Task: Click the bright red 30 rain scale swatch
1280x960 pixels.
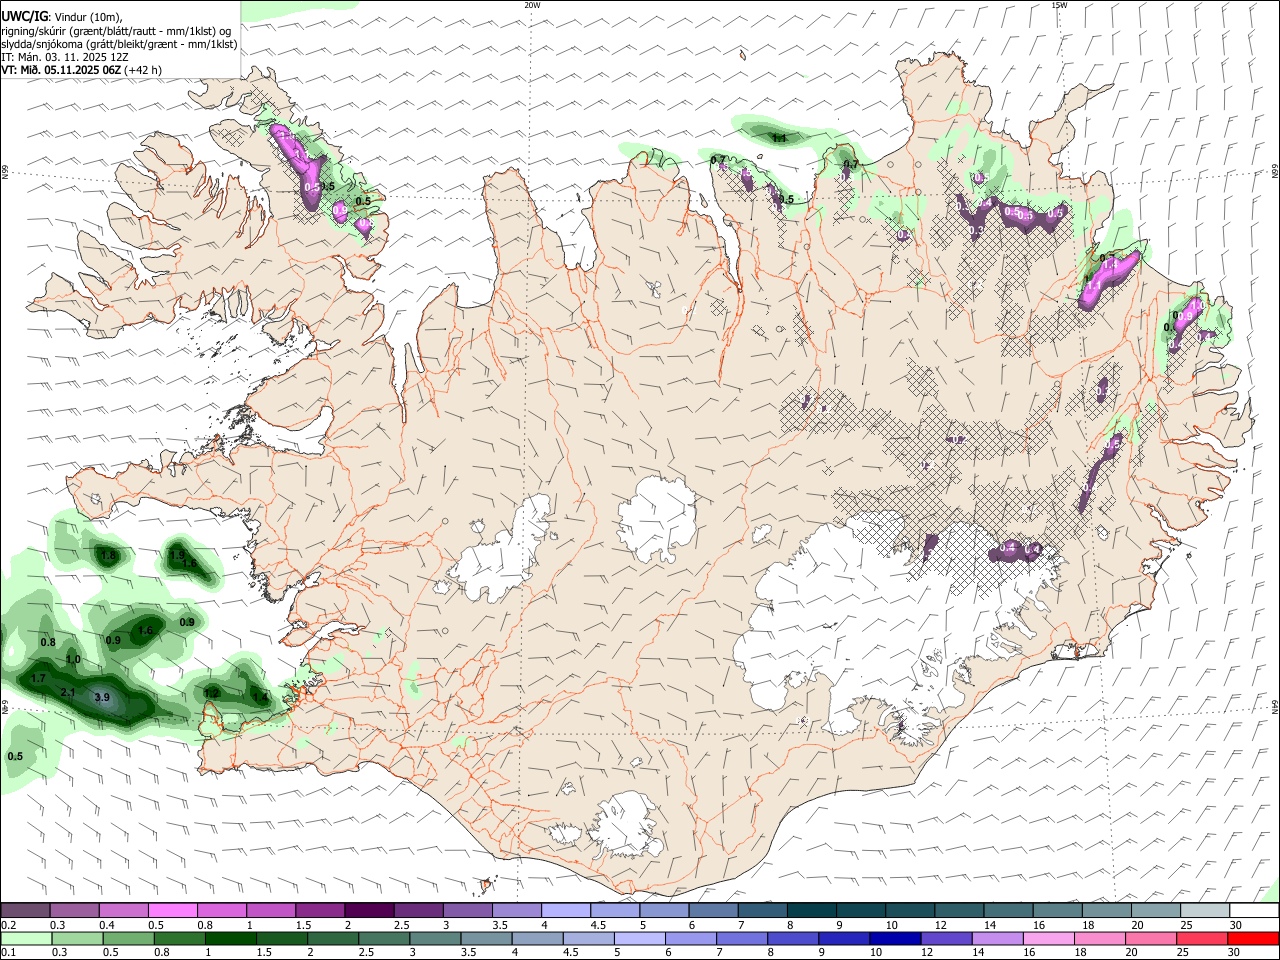Action: (1253, 938)
